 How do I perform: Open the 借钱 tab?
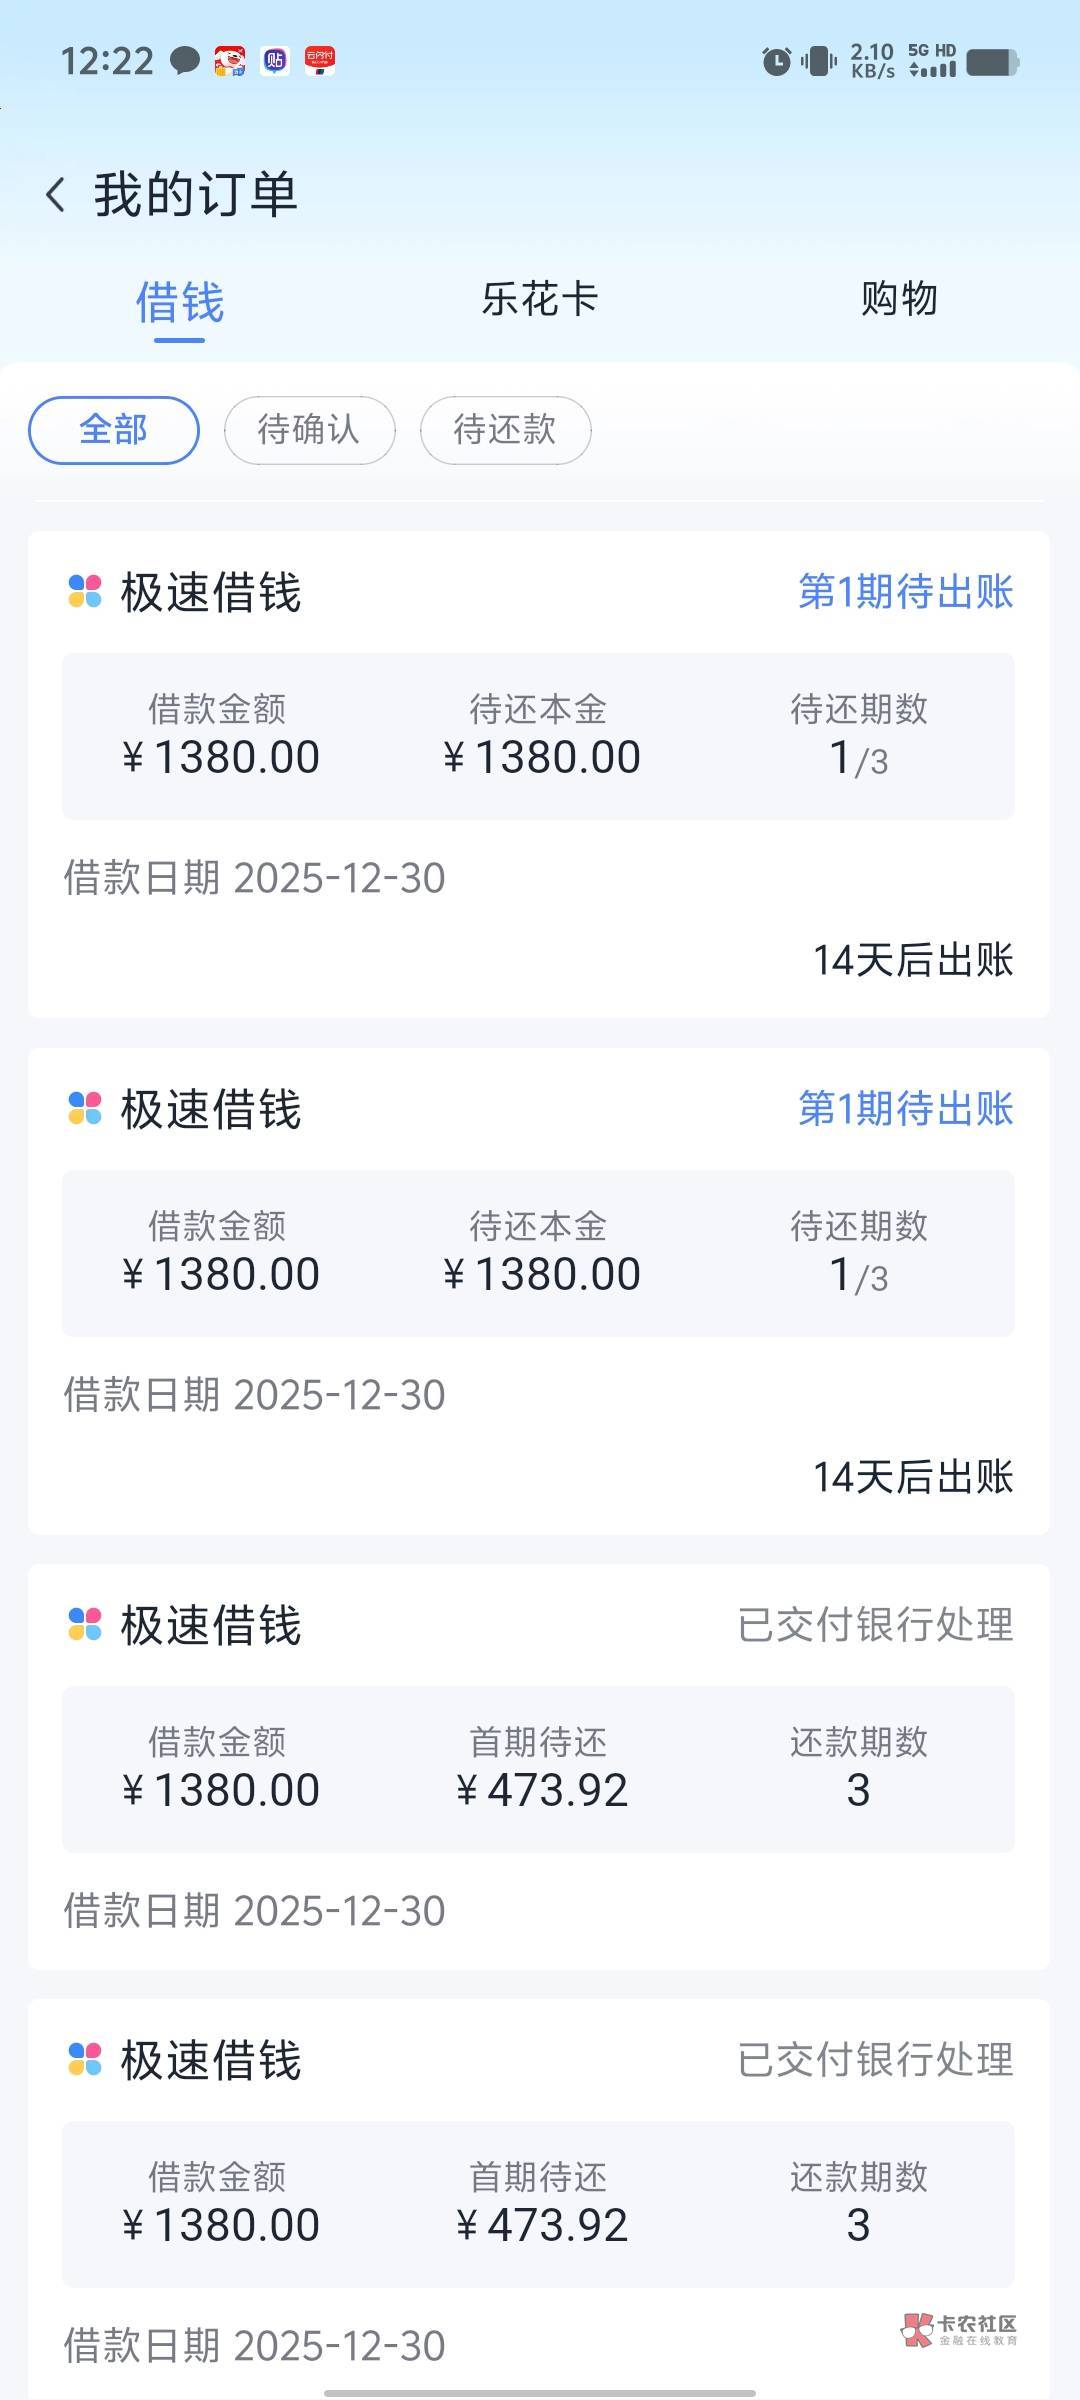[180, 302]
